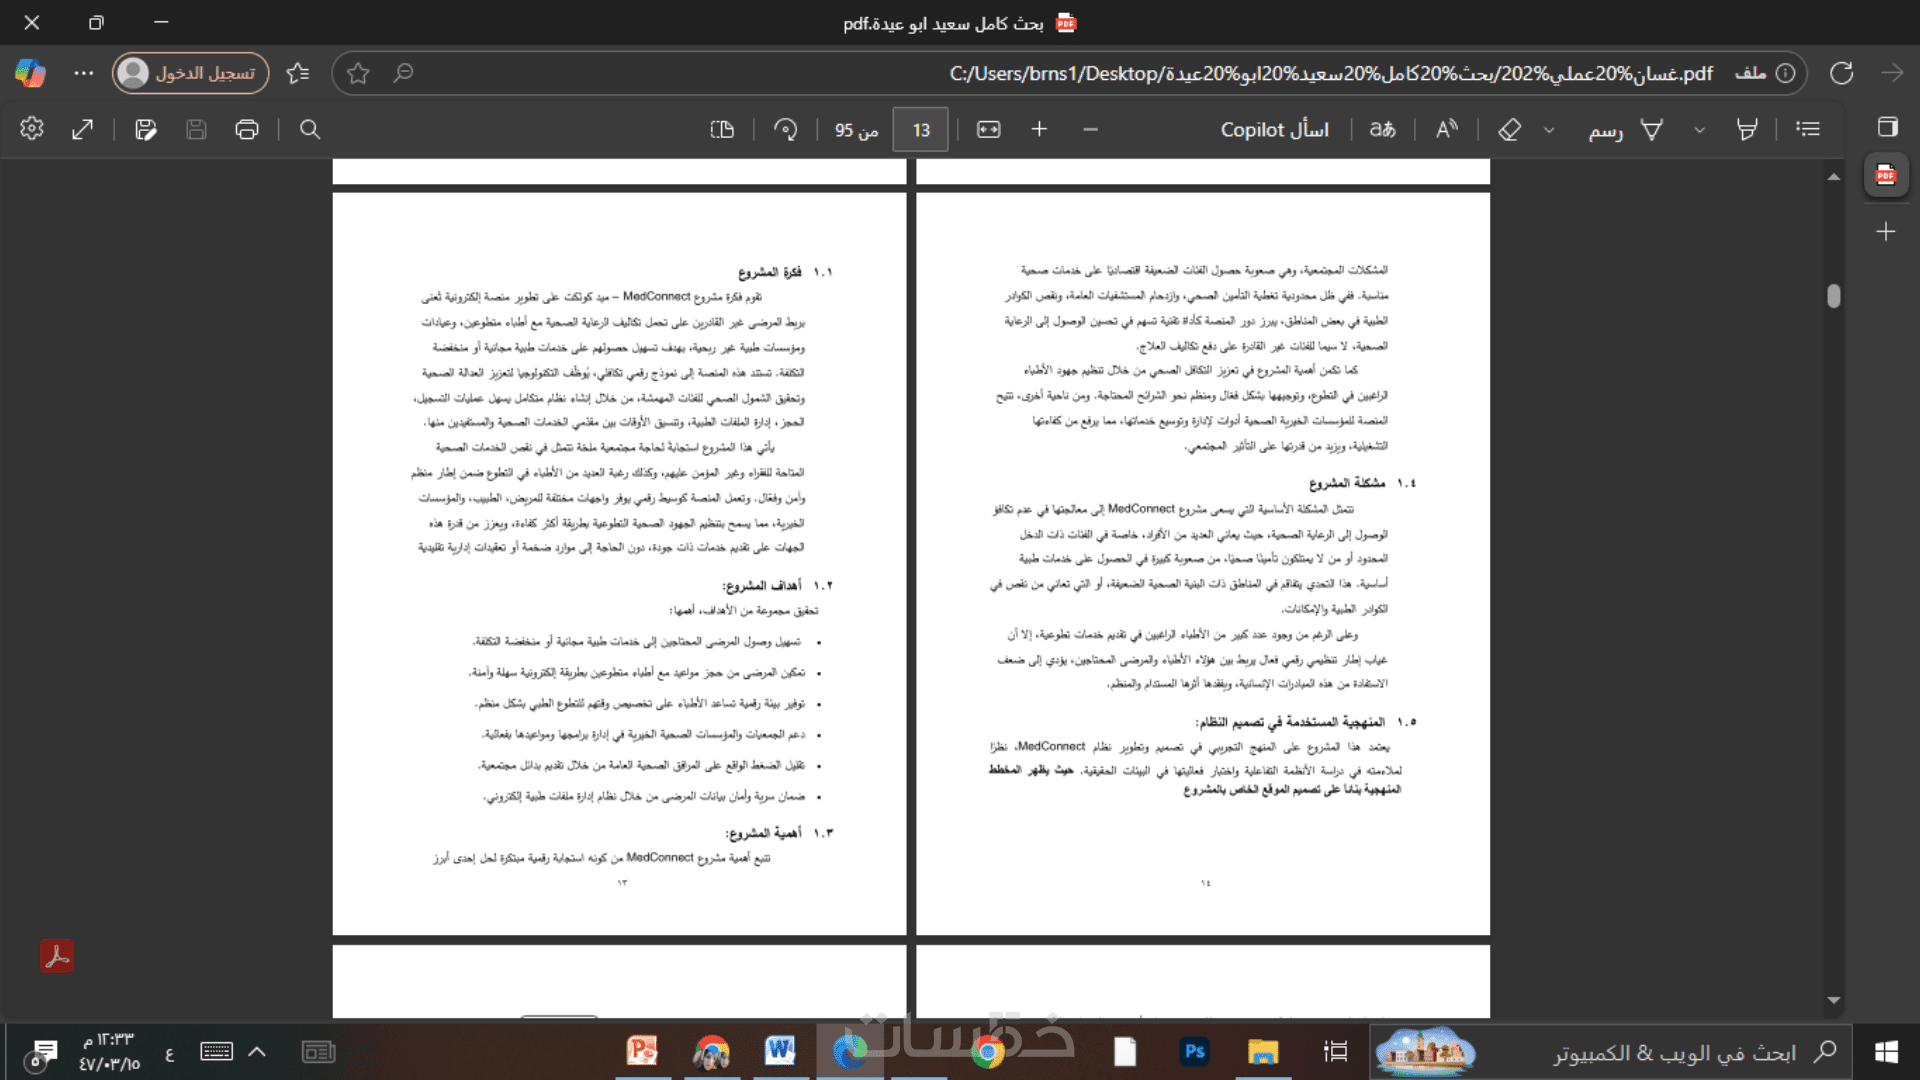This screenshot has width=1920, height=1080.
Task: Click the Print icon in PDF toolbar
Action: click(x=246, y=129)
